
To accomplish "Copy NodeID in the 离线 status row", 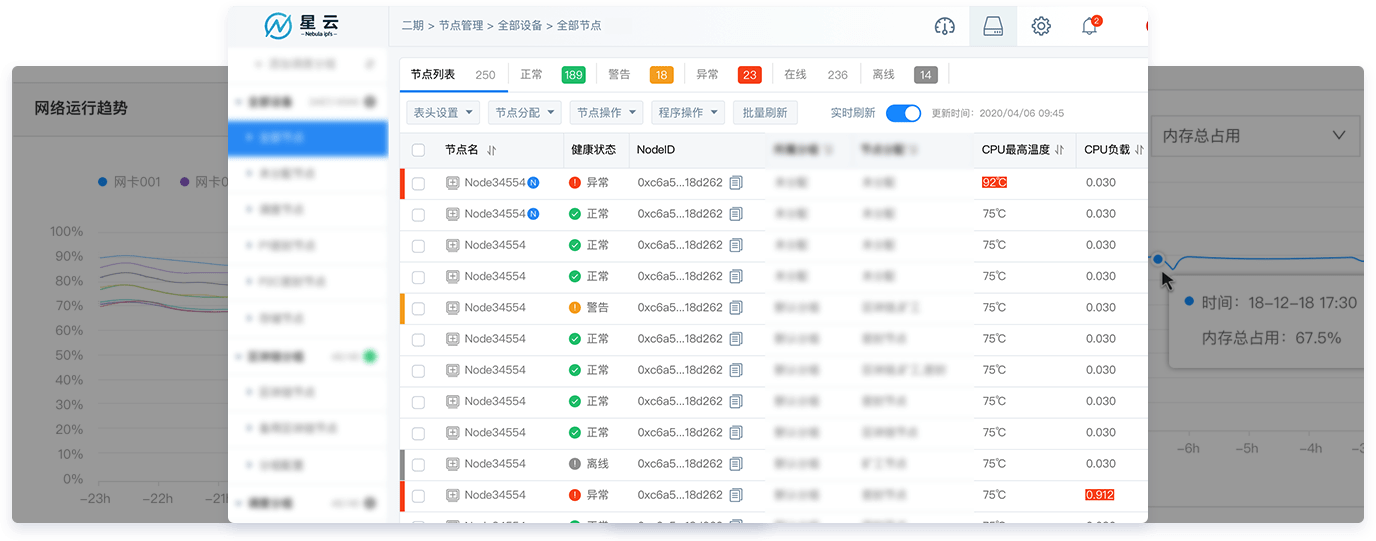I will coord(736,464).
